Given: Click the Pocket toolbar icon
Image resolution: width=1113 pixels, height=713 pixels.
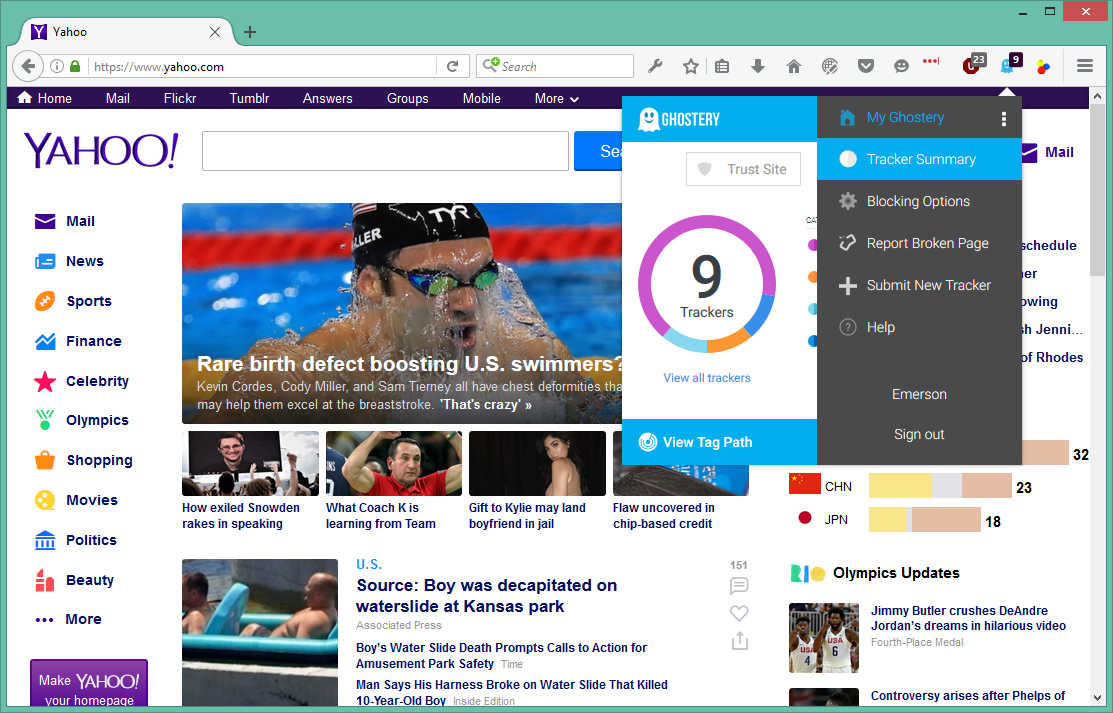Looking at the screenshot, I should [866, 66].
